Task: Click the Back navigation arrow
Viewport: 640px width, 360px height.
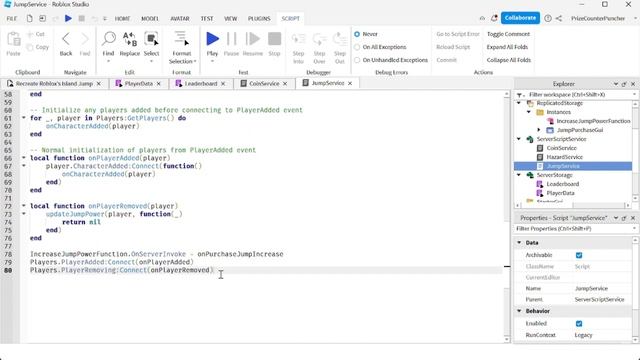Action: click(x=66, y=39)
